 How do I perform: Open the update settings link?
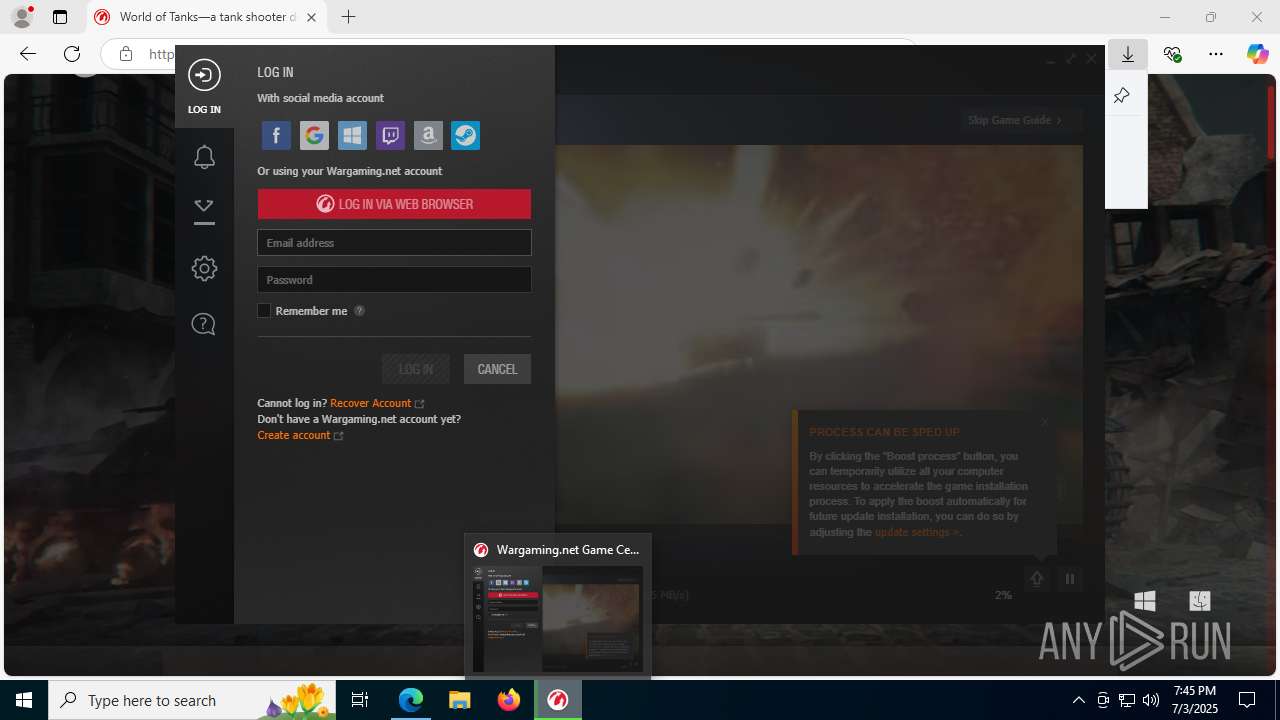point(915,532)
